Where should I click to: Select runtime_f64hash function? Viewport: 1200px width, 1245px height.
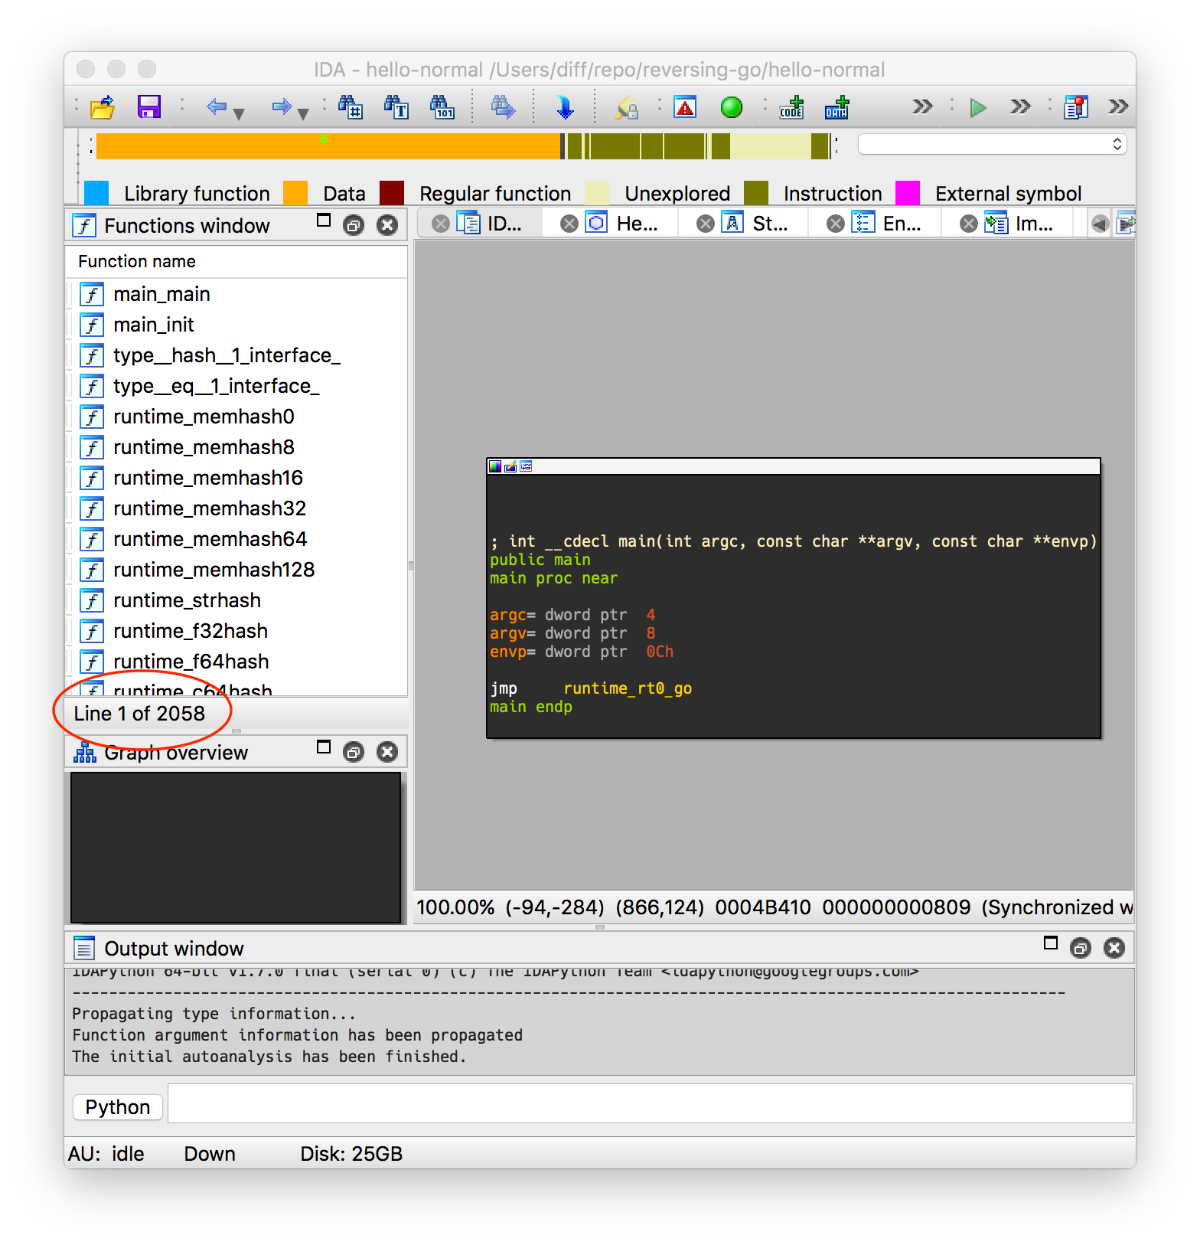coord(191,662)
